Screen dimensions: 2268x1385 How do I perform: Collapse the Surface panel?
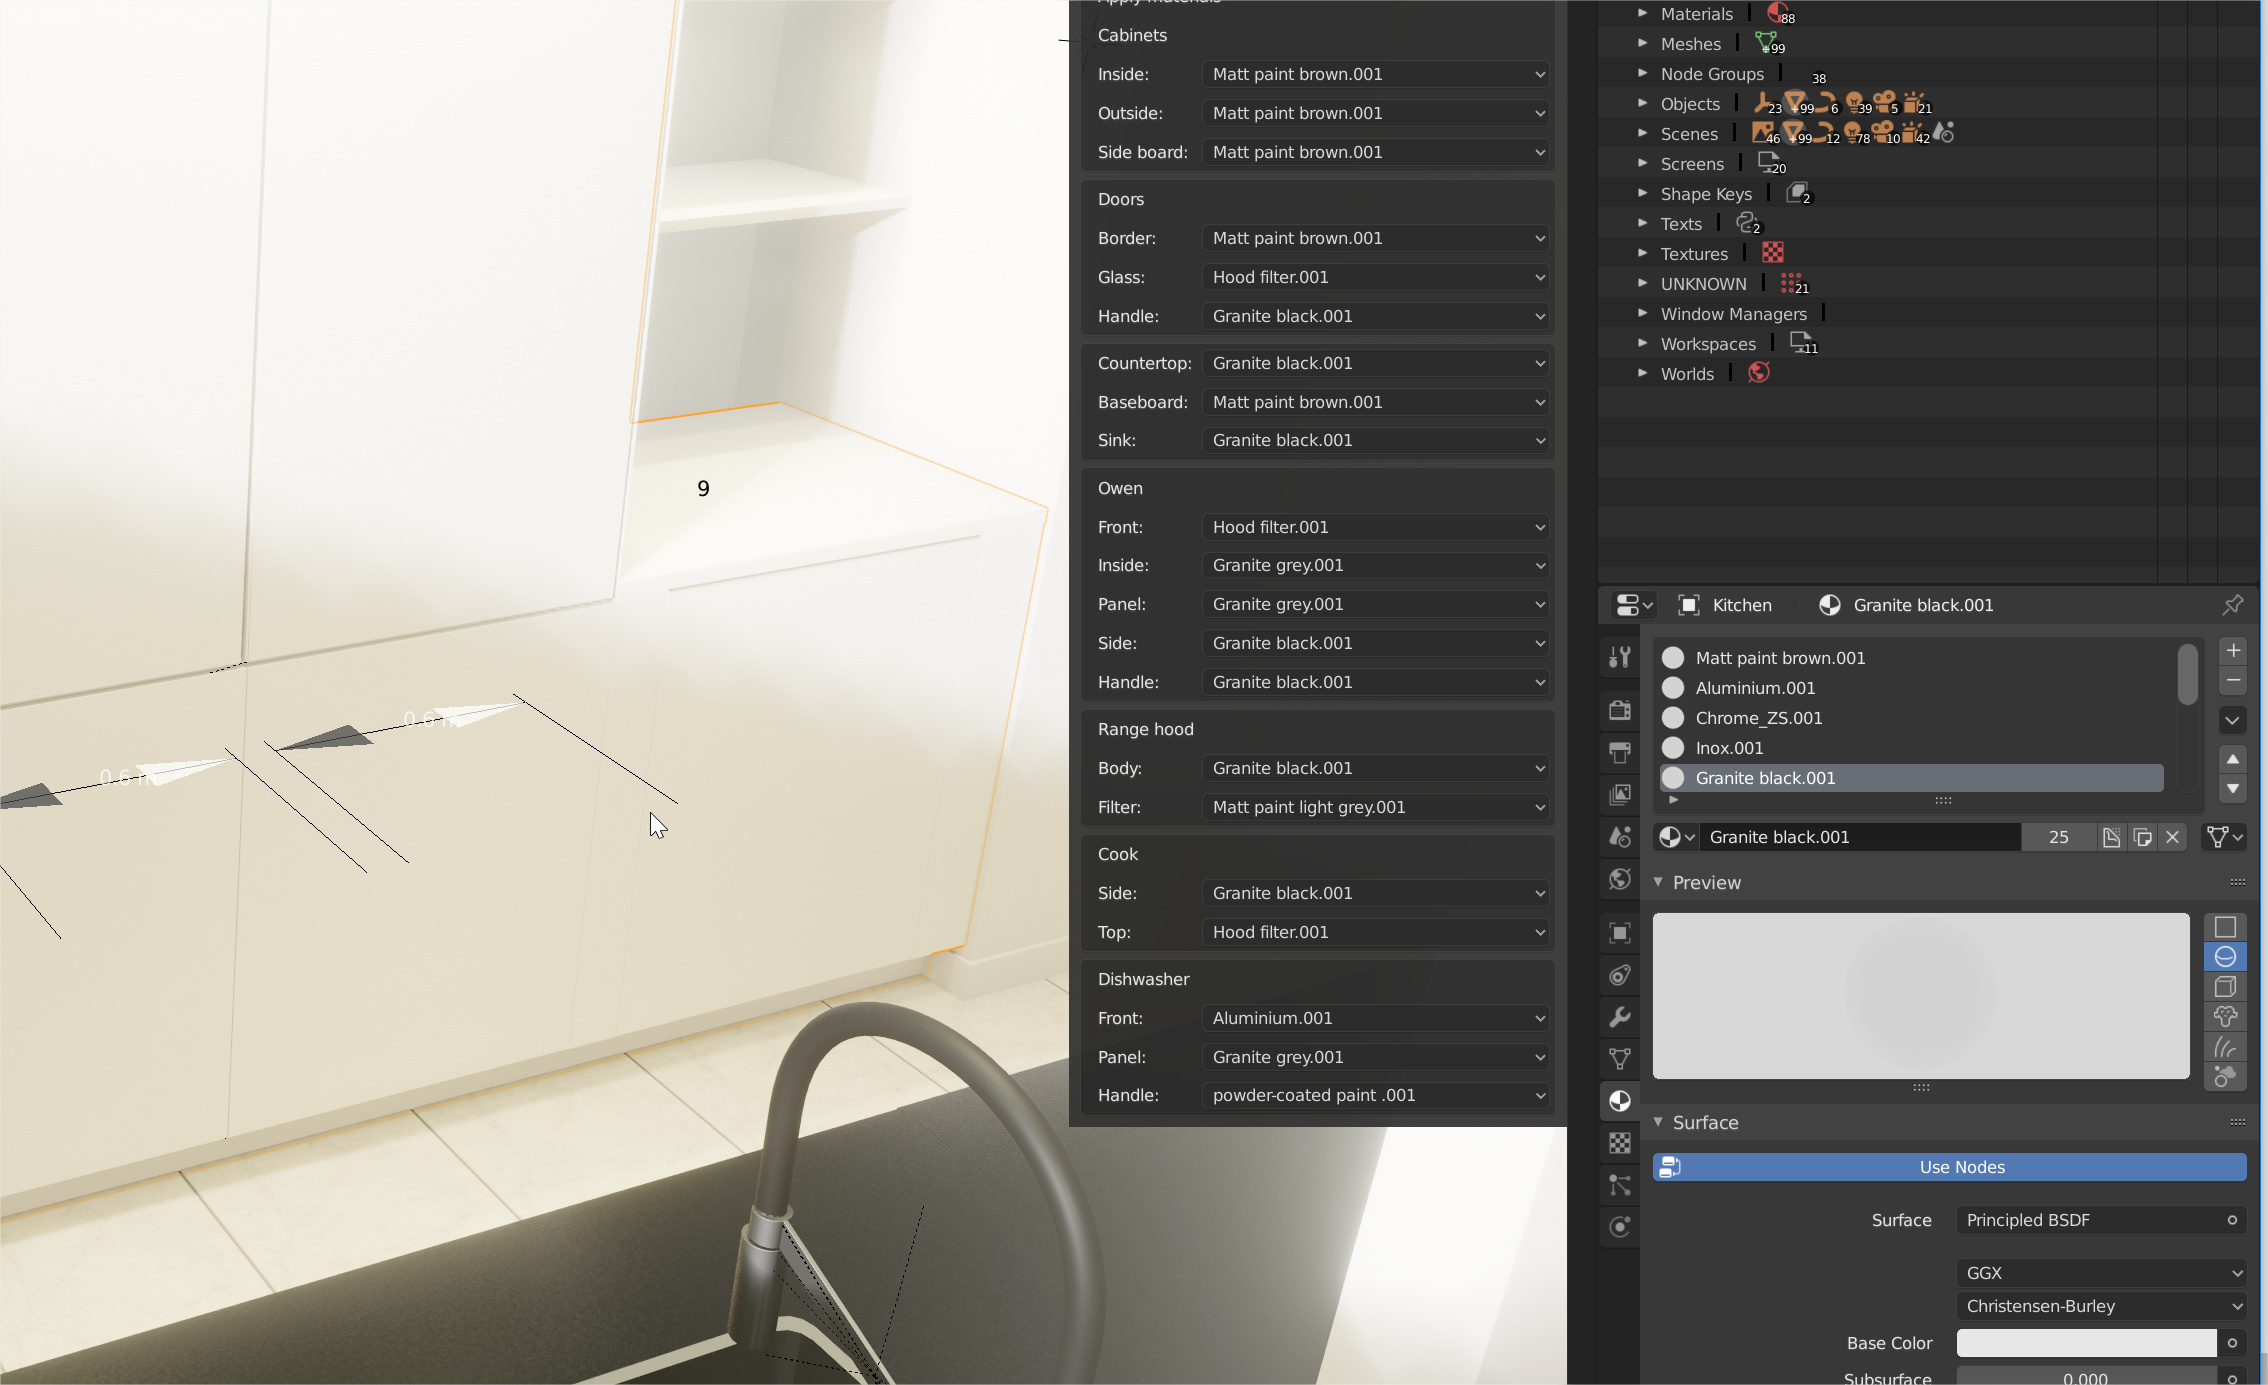pyautogui.click(x=1658, y=1122)
